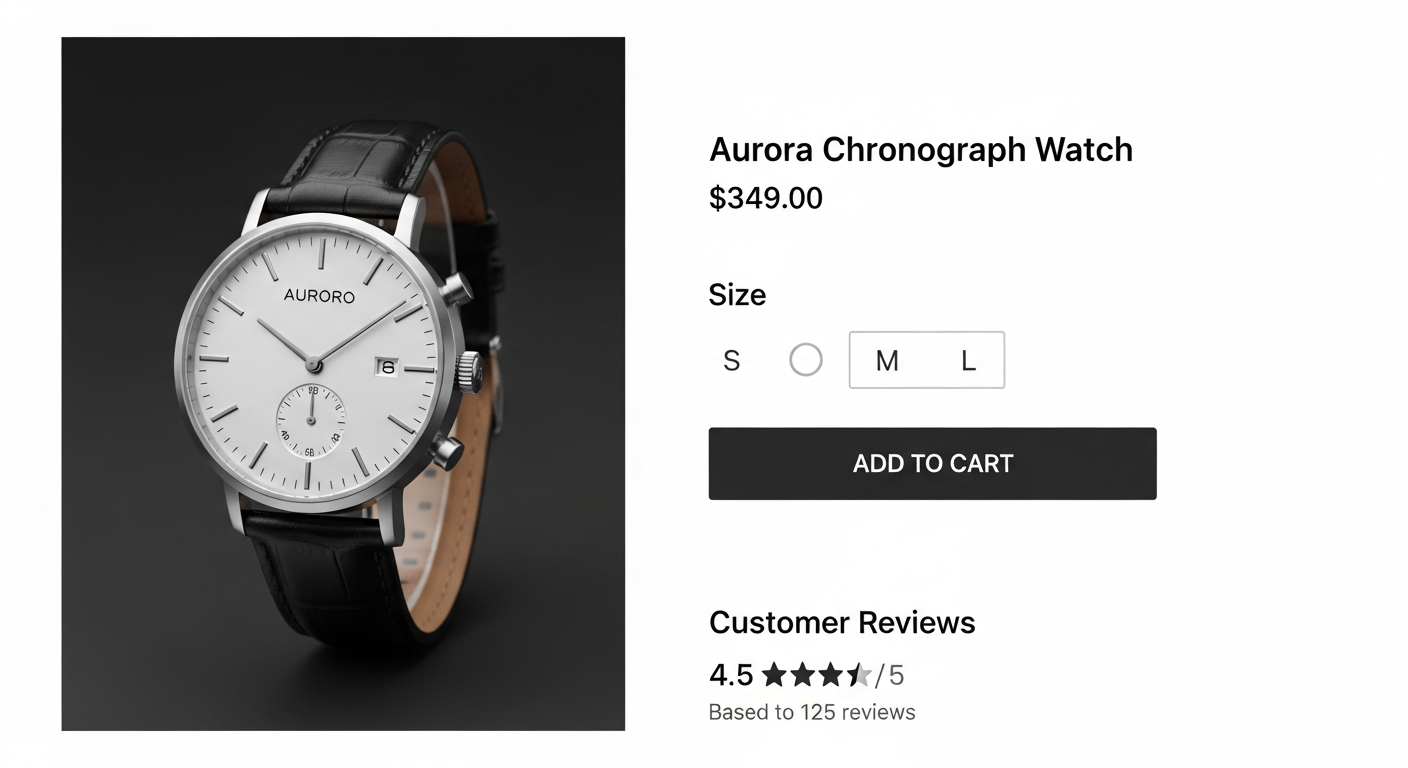The width and height of the screenshot is (1408, 768).
Task: Click the date window on the watch face
Action: [387, 367]
